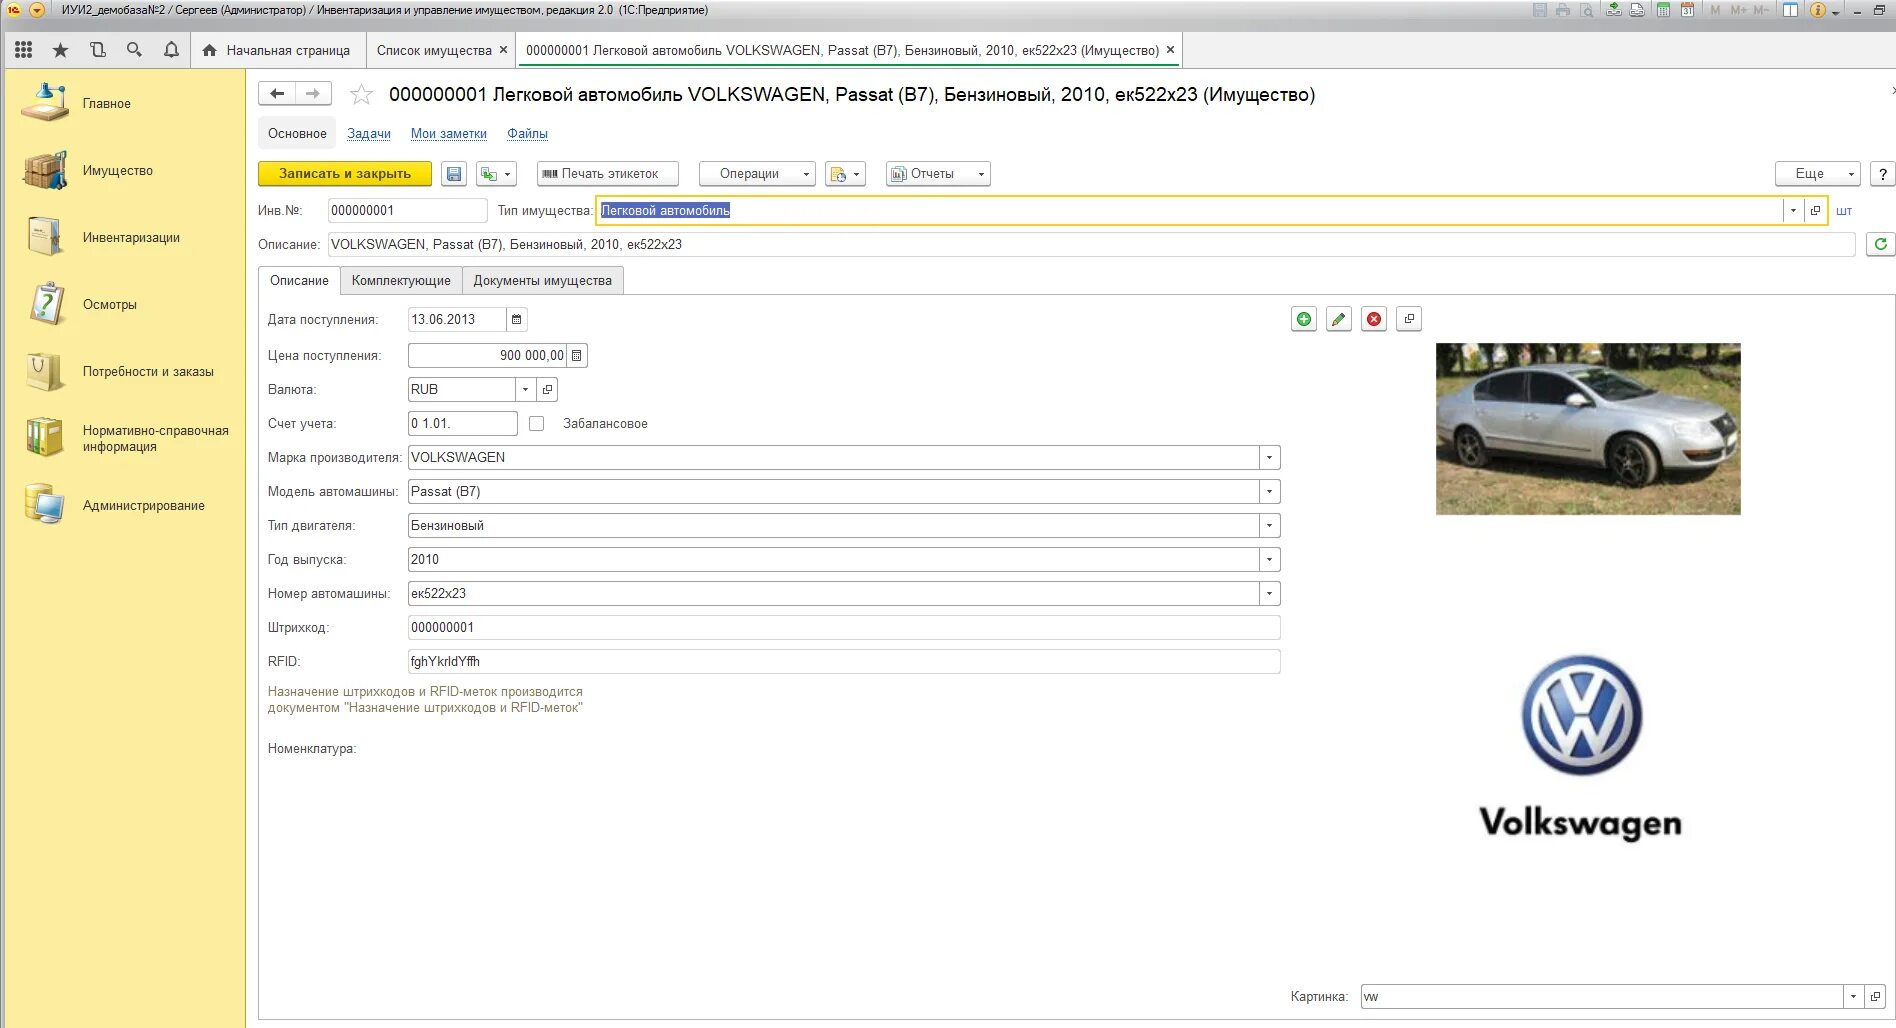This screenshot has height=1028, width=1896.
Task: Add this property card to favorites
Action: (x=361, y=95)
